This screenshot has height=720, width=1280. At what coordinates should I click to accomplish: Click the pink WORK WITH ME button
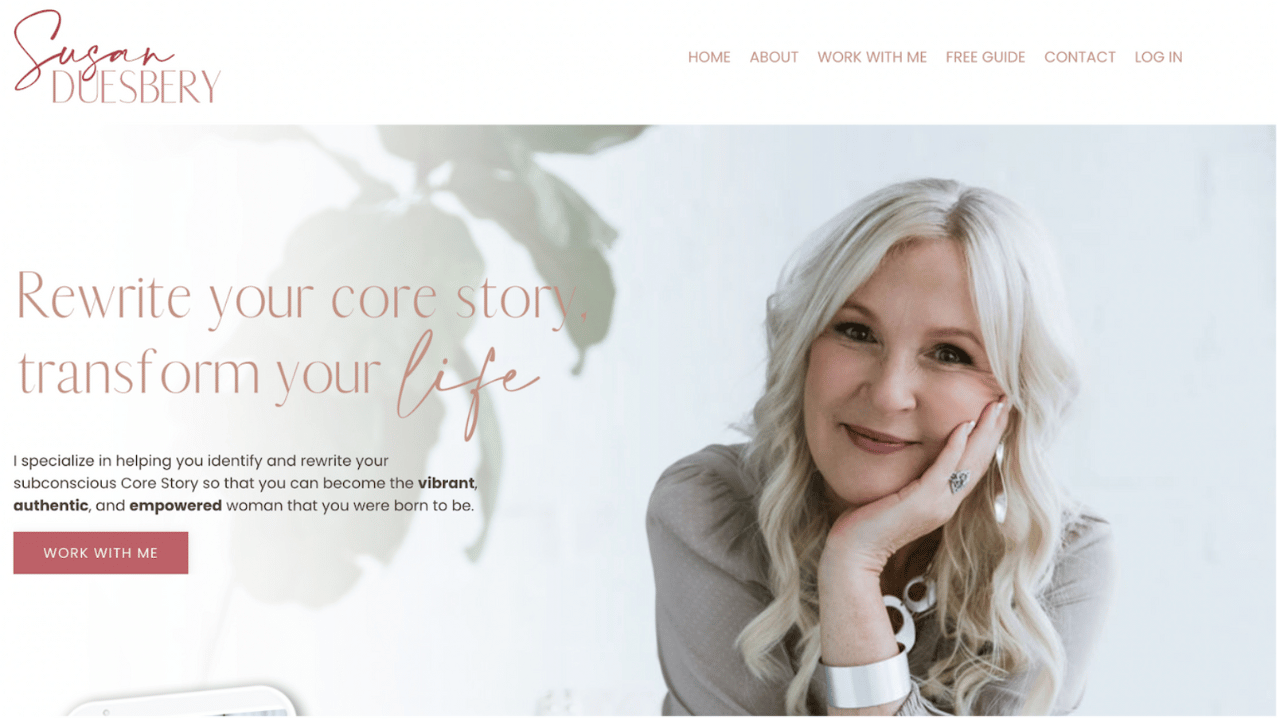pos(101,553)
